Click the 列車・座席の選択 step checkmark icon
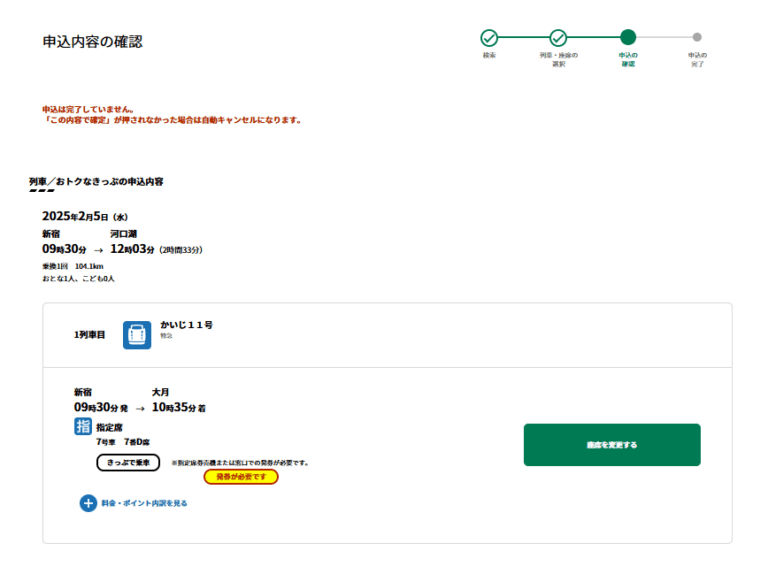The image size is (768, 574). (558, 38)
